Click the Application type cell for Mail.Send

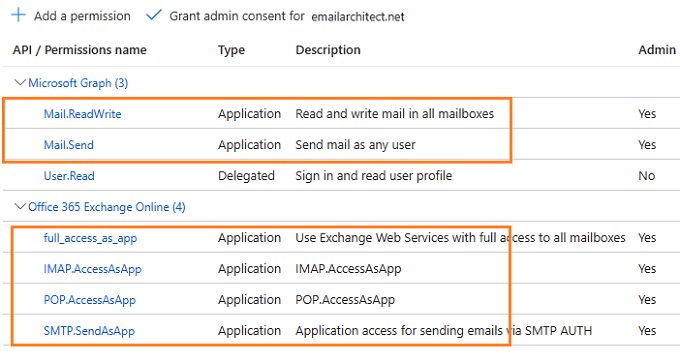(249, 145)
